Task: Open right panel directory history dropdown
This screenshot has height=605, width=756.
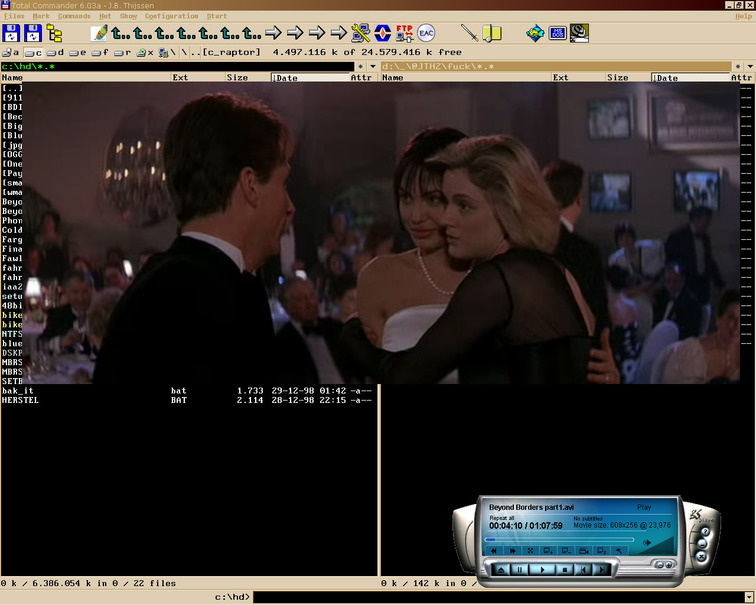Action: 750,66
